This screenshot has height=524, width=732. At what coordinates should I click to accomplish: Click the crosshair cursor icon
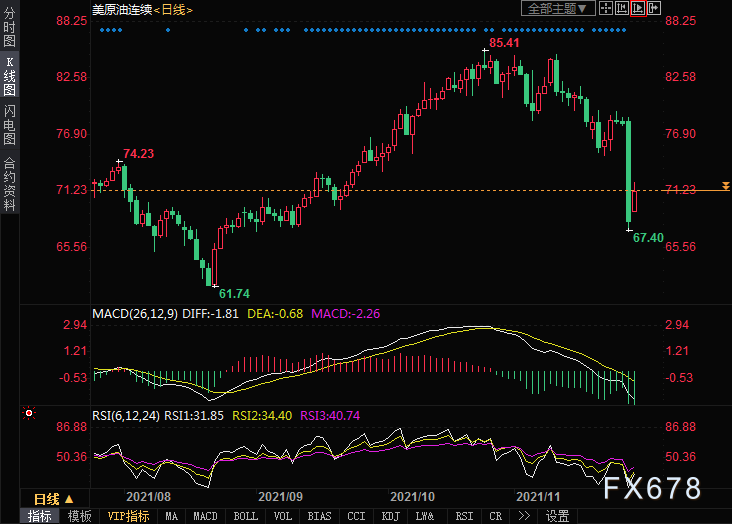(605, 8)
